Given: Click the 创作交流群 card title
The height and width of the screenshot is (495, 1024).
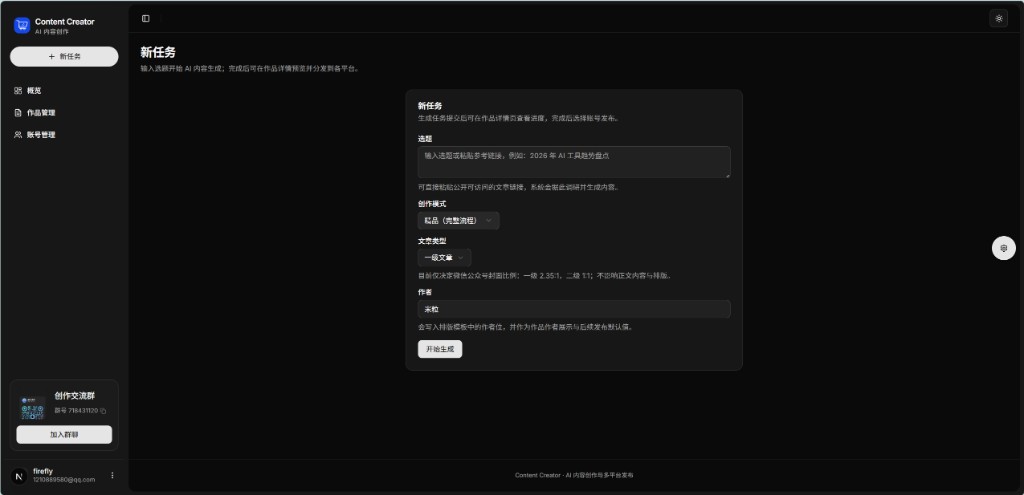Looking at the screenshot, I should click(x=75, y=396).
